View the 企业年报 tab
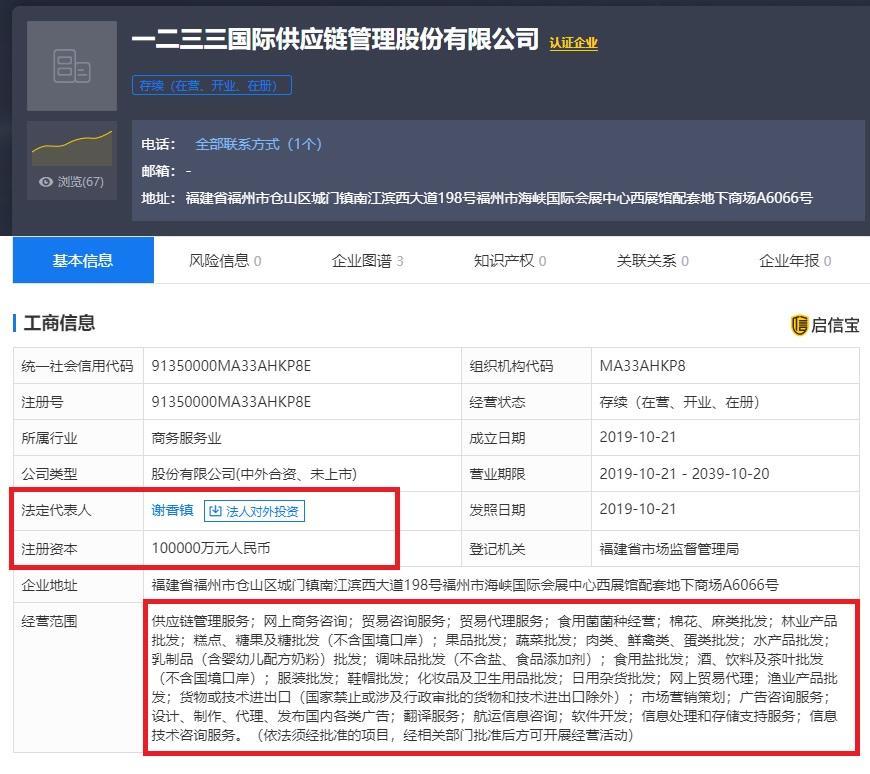 tap(795, 260)
